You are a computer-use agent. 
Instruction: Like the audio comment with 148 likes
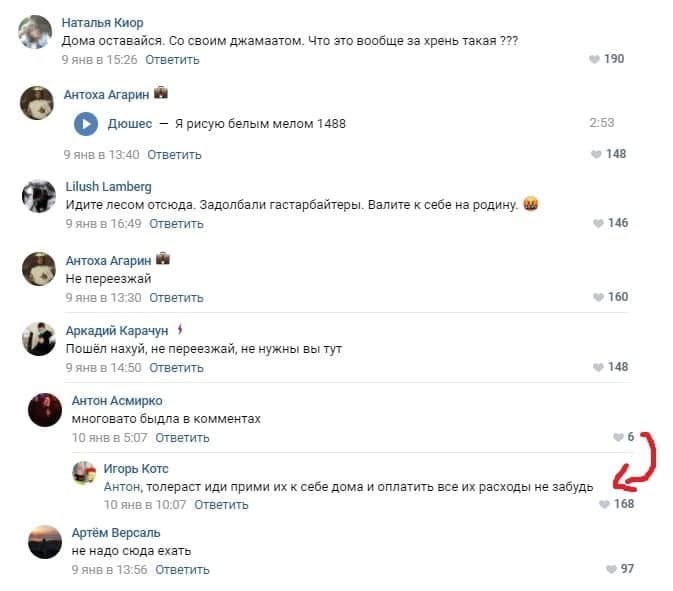click(x=596, y=154)
